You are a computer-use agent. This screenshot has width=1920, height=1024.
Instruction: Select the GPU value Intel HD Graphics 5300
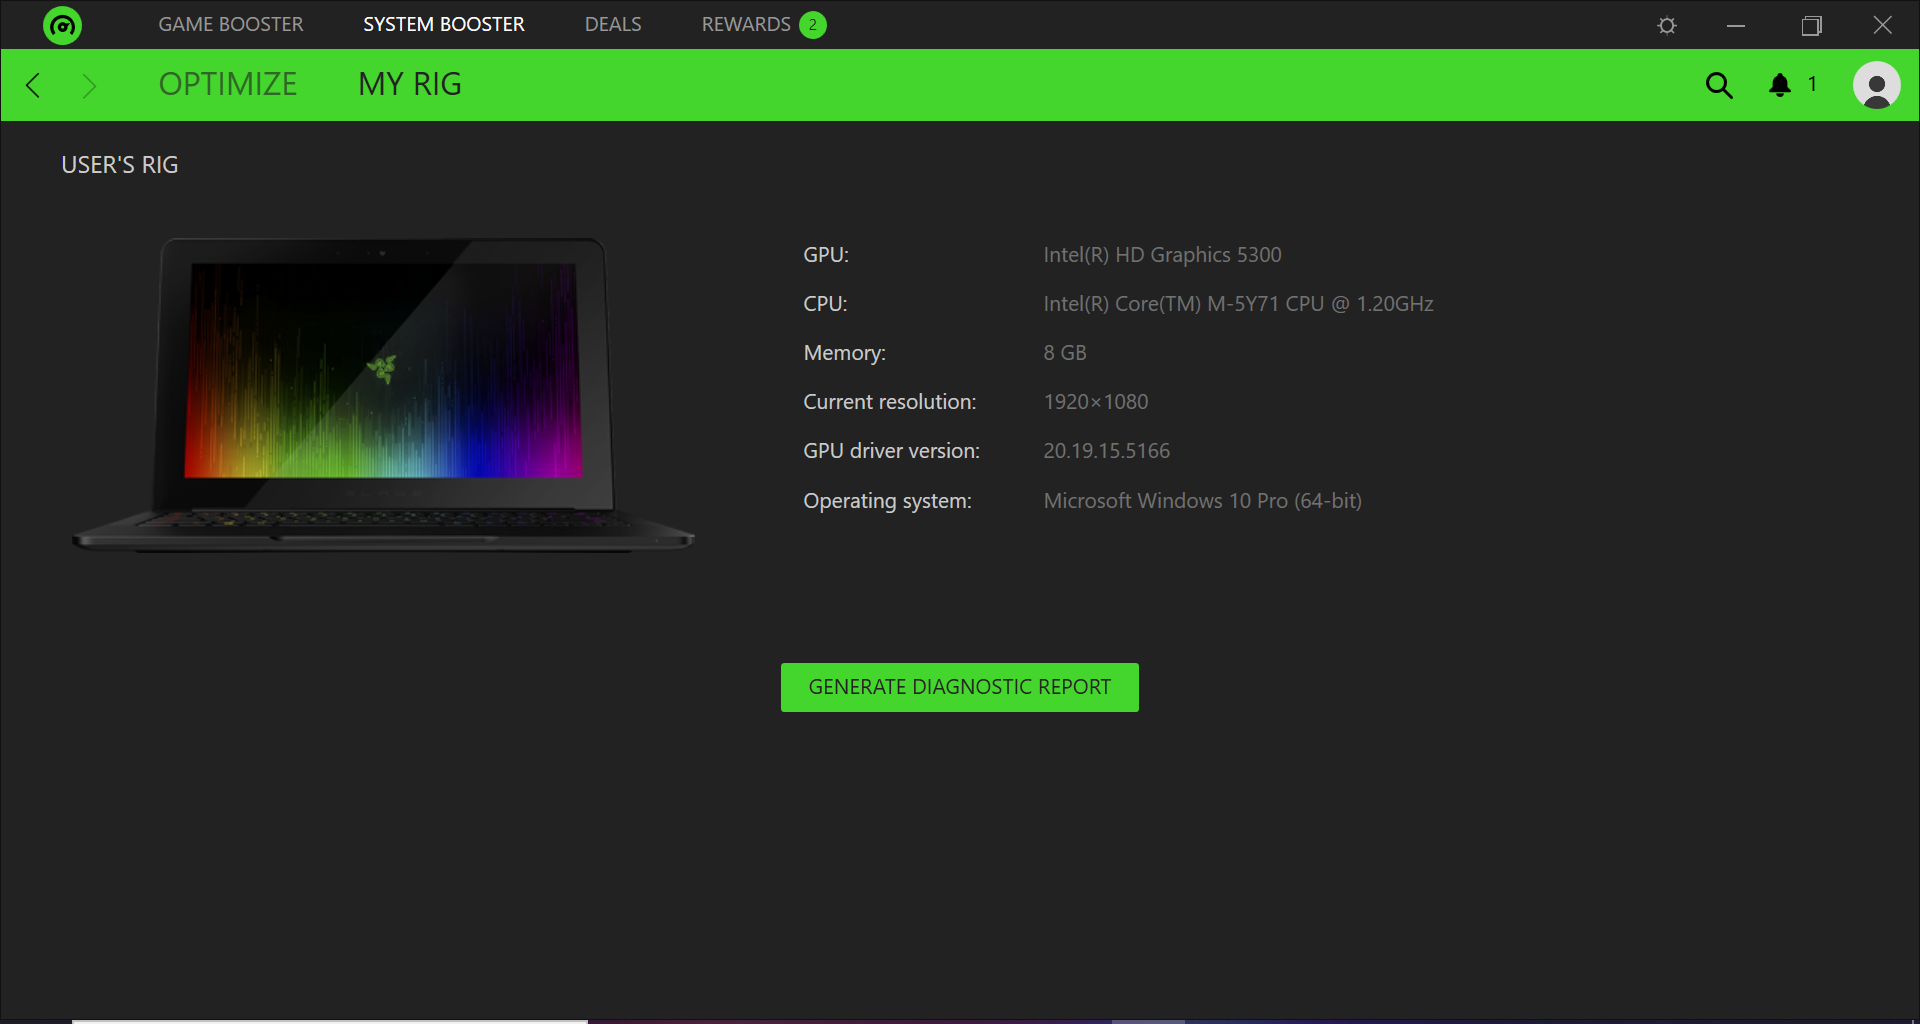[1162, 255]
